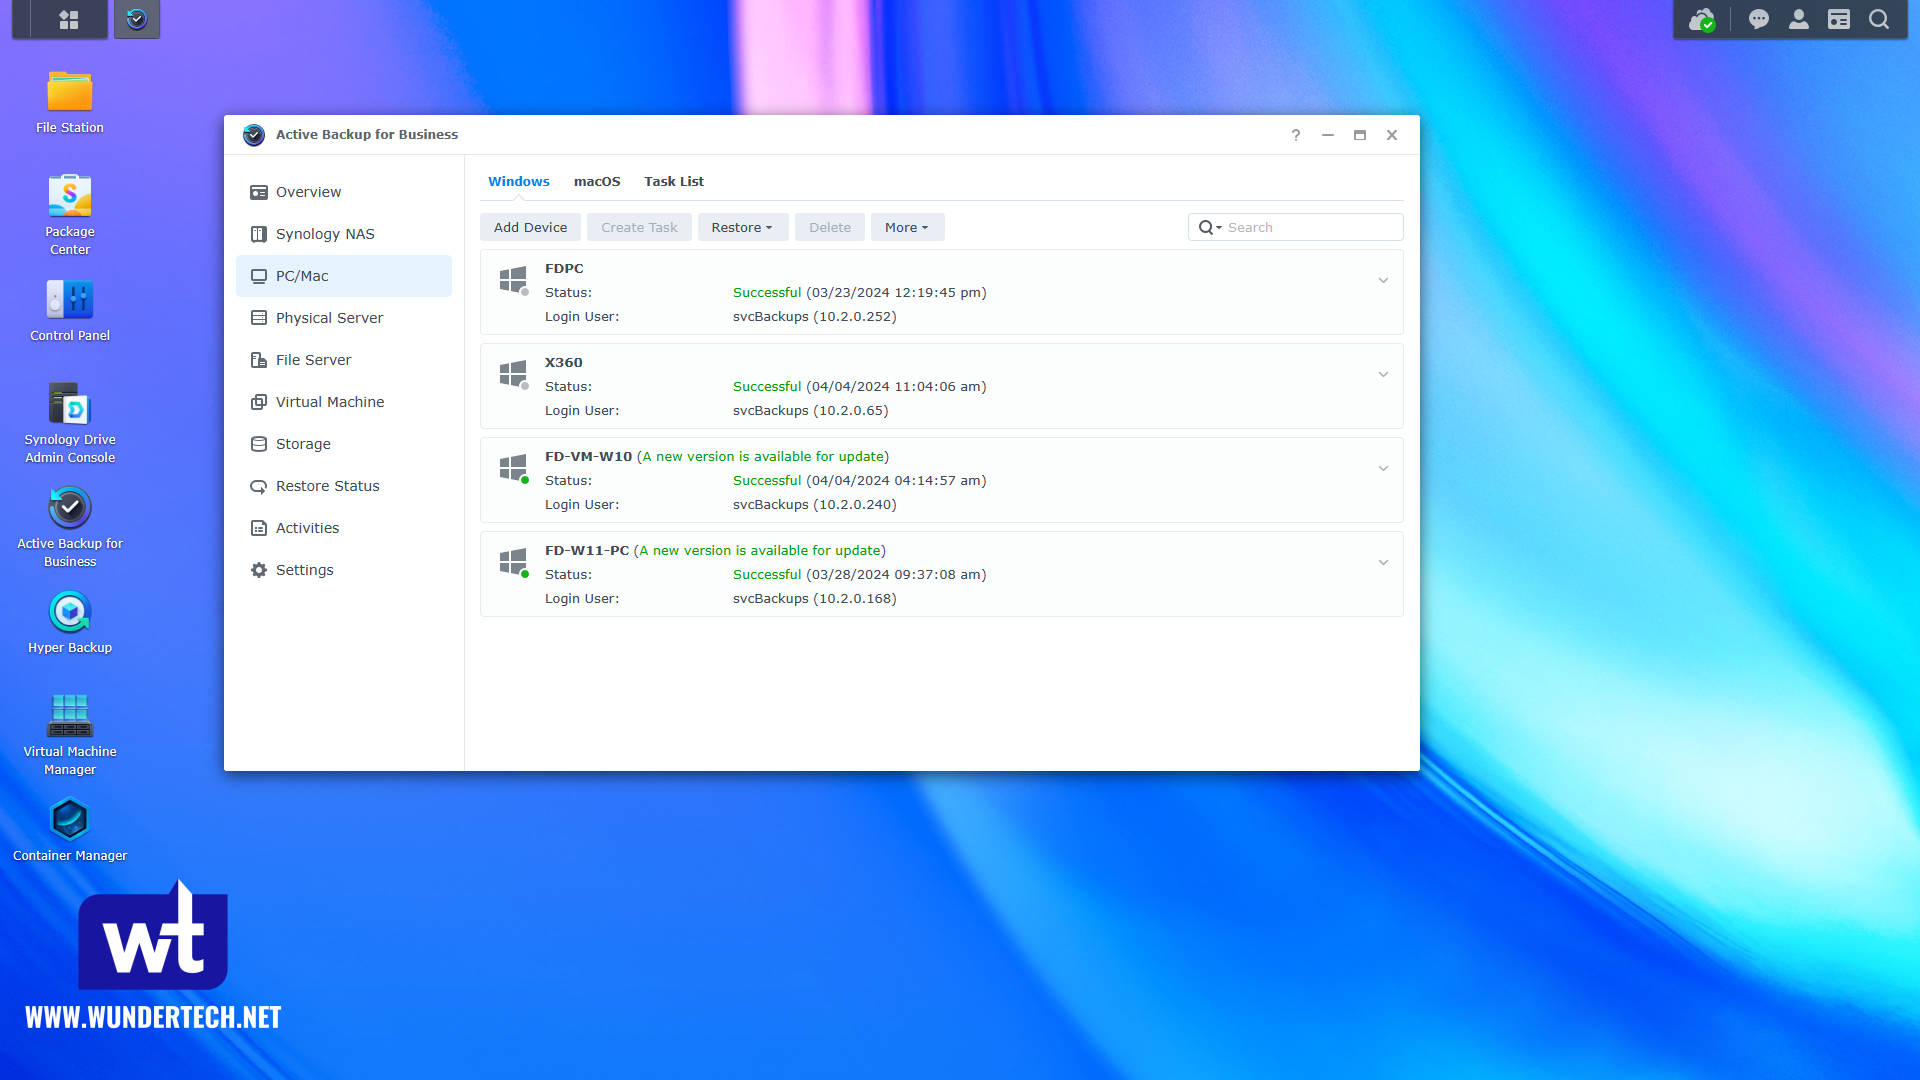The width and height of the screenshot is (1920, 1080).
Task: Open the Settings panel
Action: click(x=303, y=570)
